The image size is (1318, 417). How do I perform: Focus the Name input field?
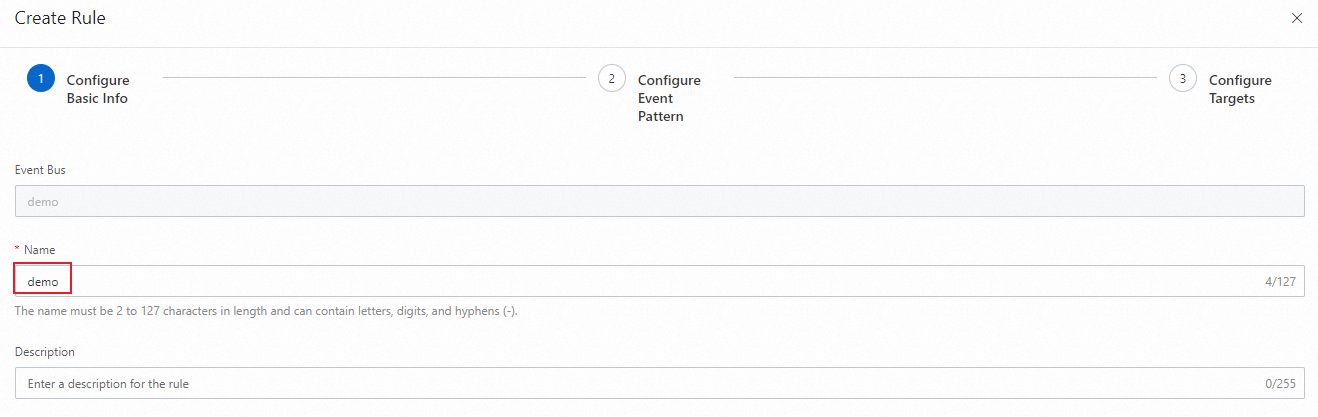click(x=640, y=282)
